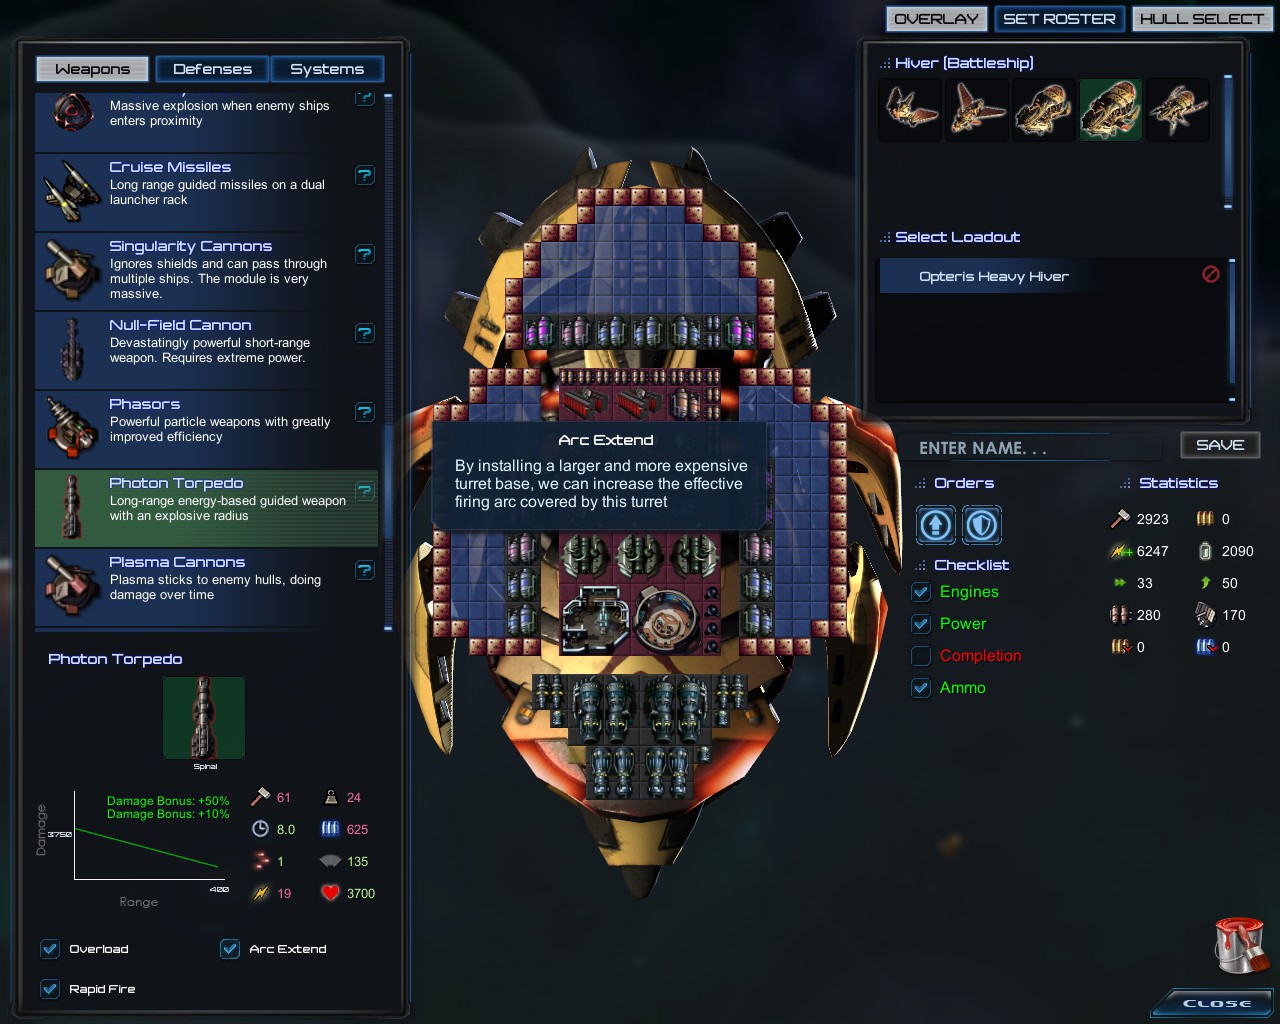Switch to the Defenses tab
Viewport: 1280px width, 1024px height.
click(x=212, y=69)
